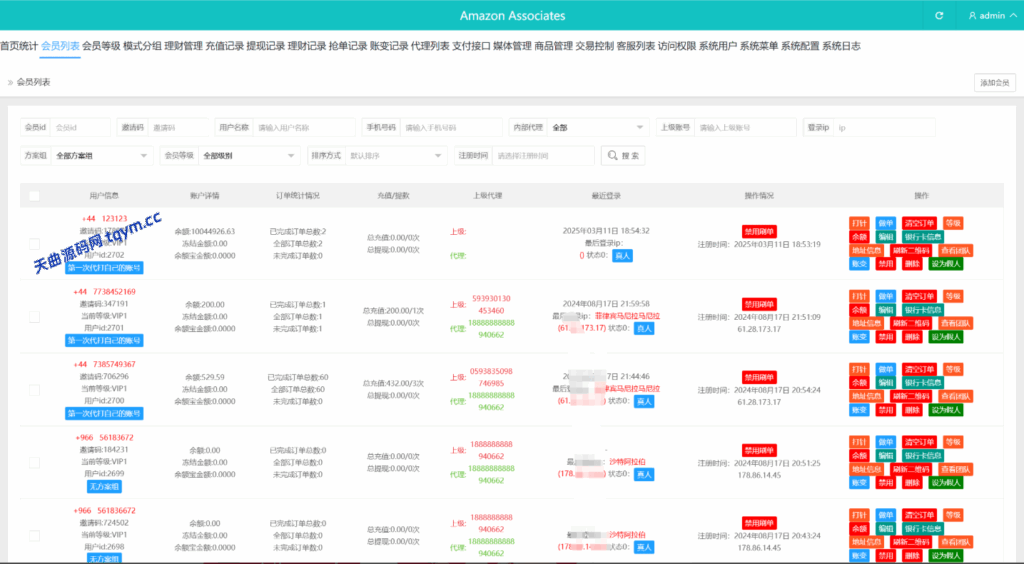Open the 内部代理 dropdown
The image size is (1024, 564).
coord(598,127)
